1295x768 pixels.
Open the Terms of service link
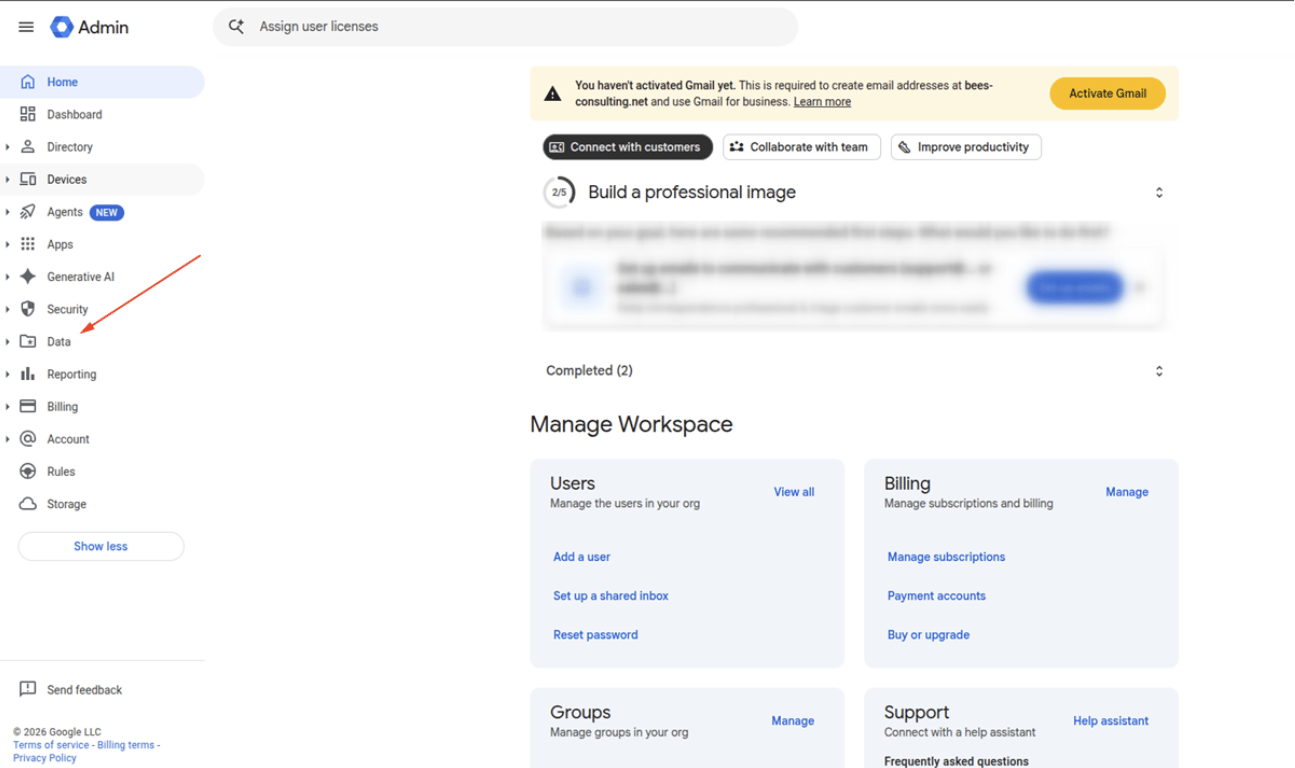click(51, 745)
